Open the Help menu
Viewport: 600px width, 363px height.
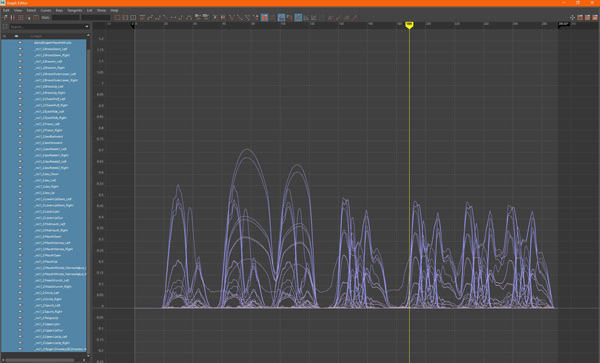pyautogui.click(x=114, y=10)
